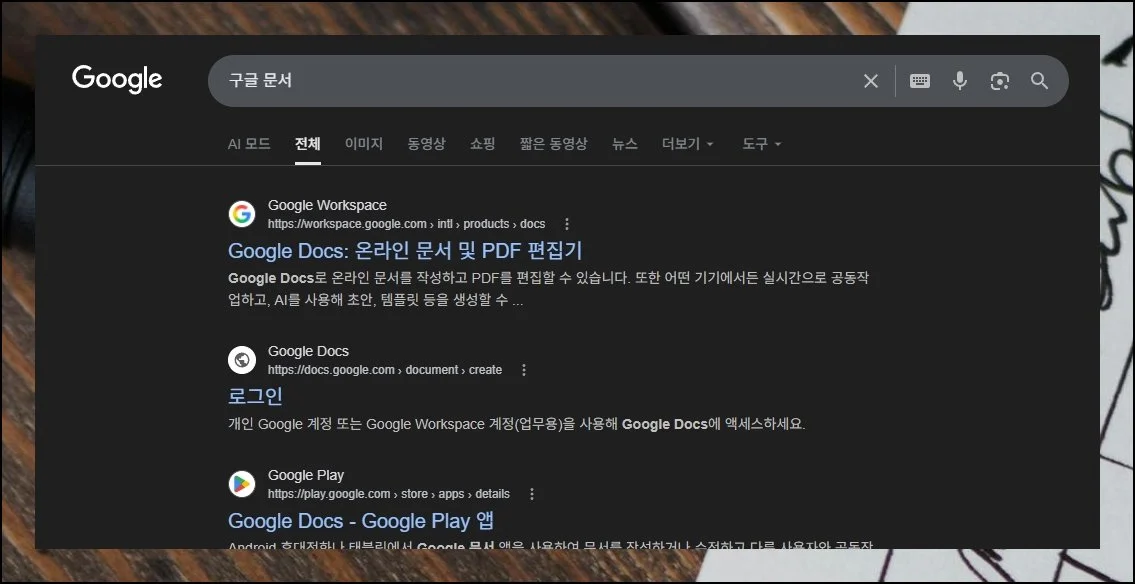The image size is (1135, 584).
Task: Switch to the 이미지 tab
Action: [x=364, y=144]
